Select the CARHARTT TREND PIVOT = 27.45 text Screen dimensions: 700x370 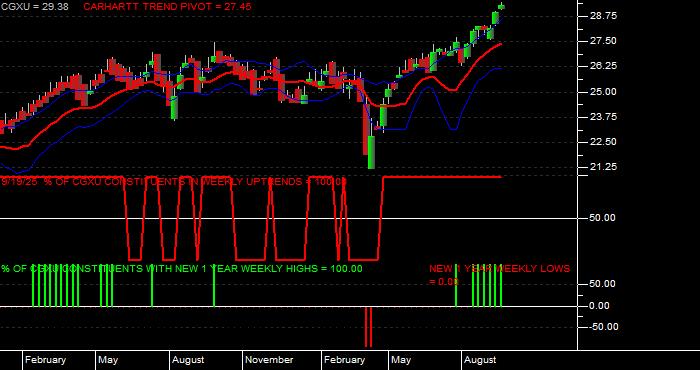coord(167,7)
